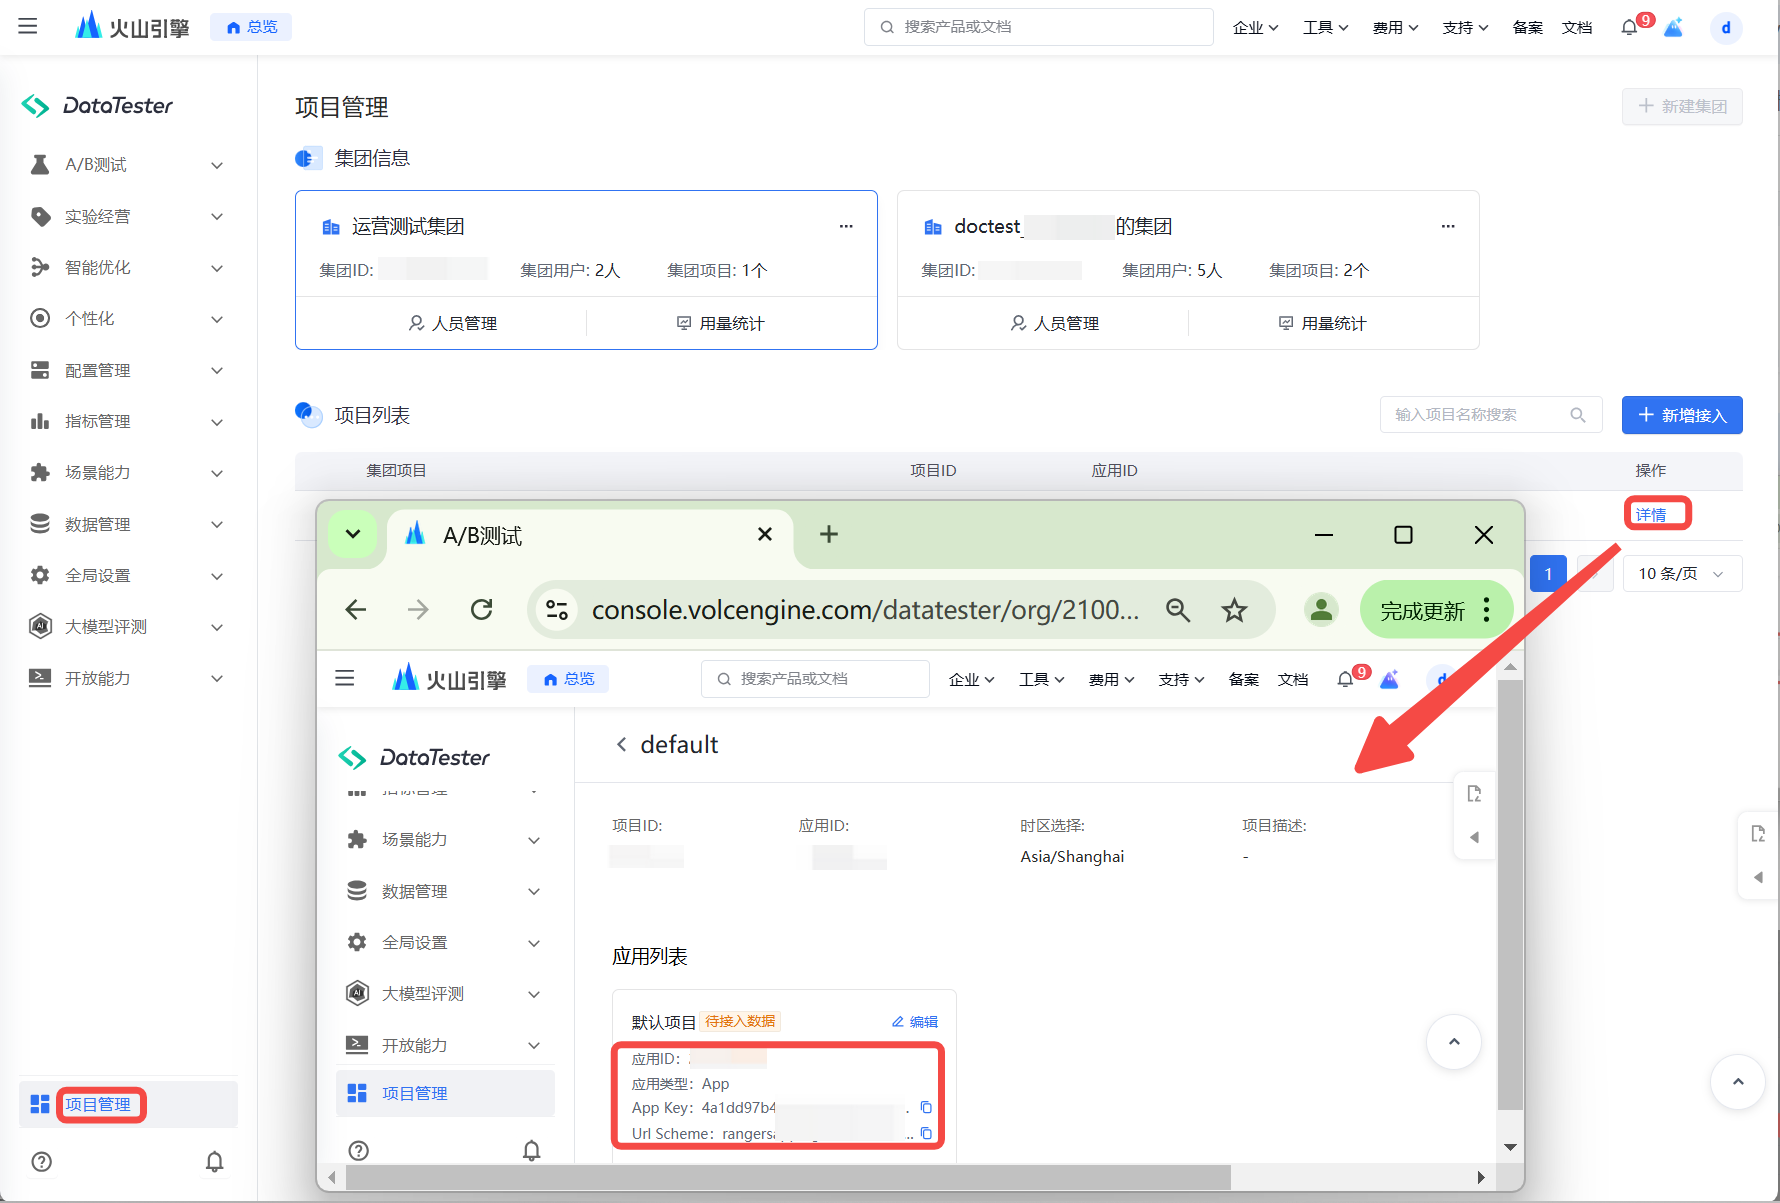Click the site info icon in the address bar
Viewport: 1780px width, 1203px height.
pos(557,610)
